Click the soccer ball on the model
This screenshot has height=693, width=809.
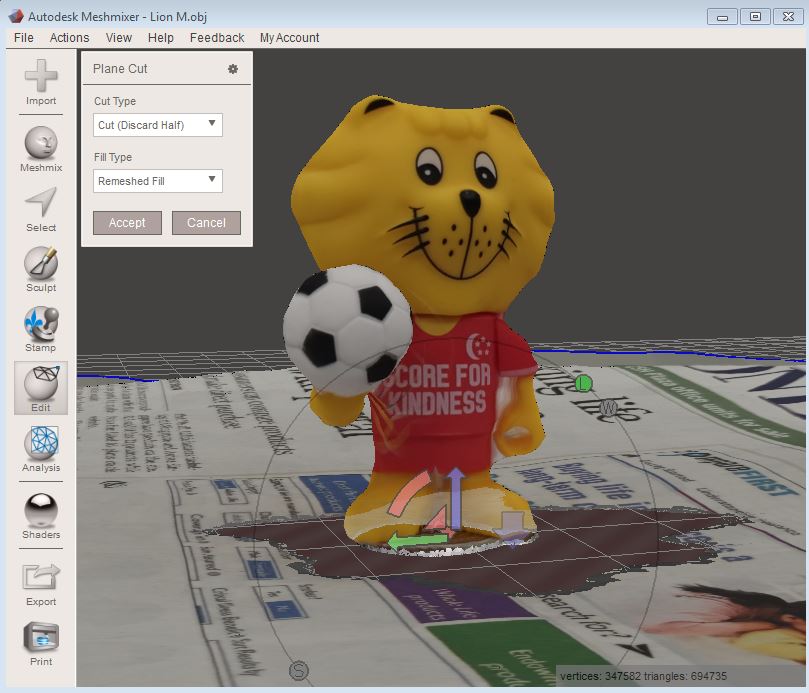[x=347, y=330]
